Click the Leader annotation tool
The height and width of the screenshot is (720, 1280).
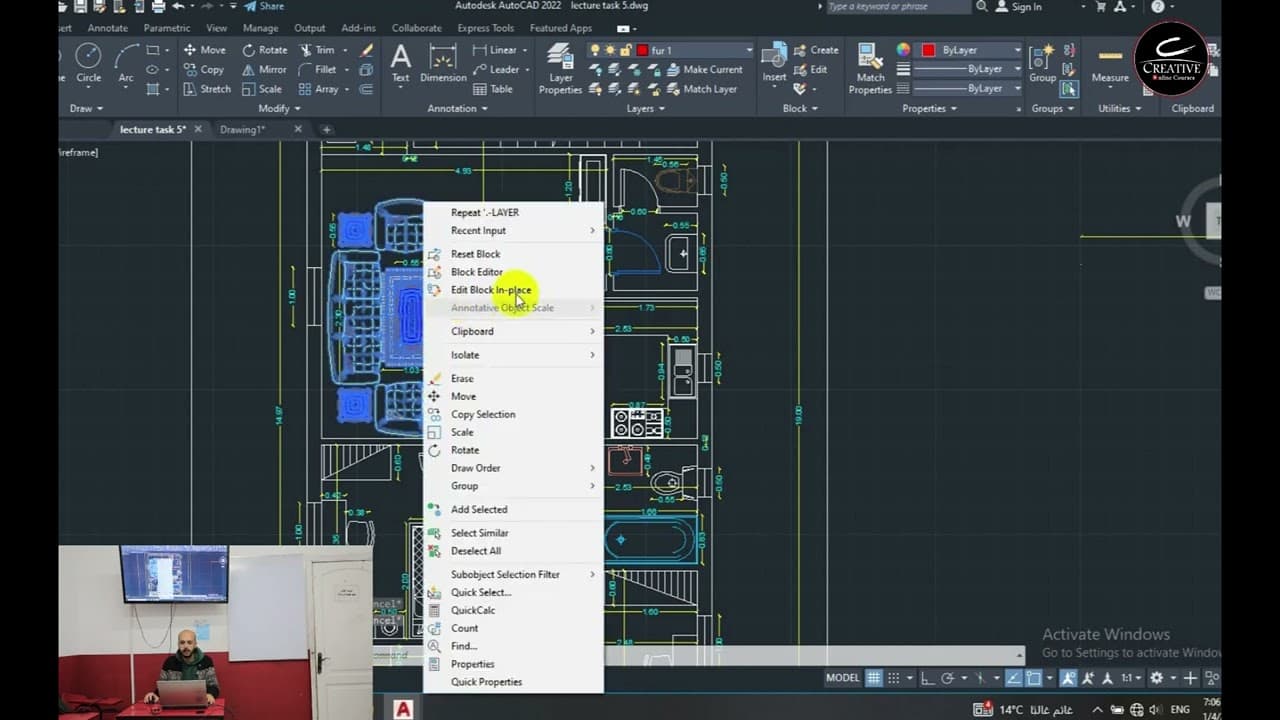pos(496,70)
